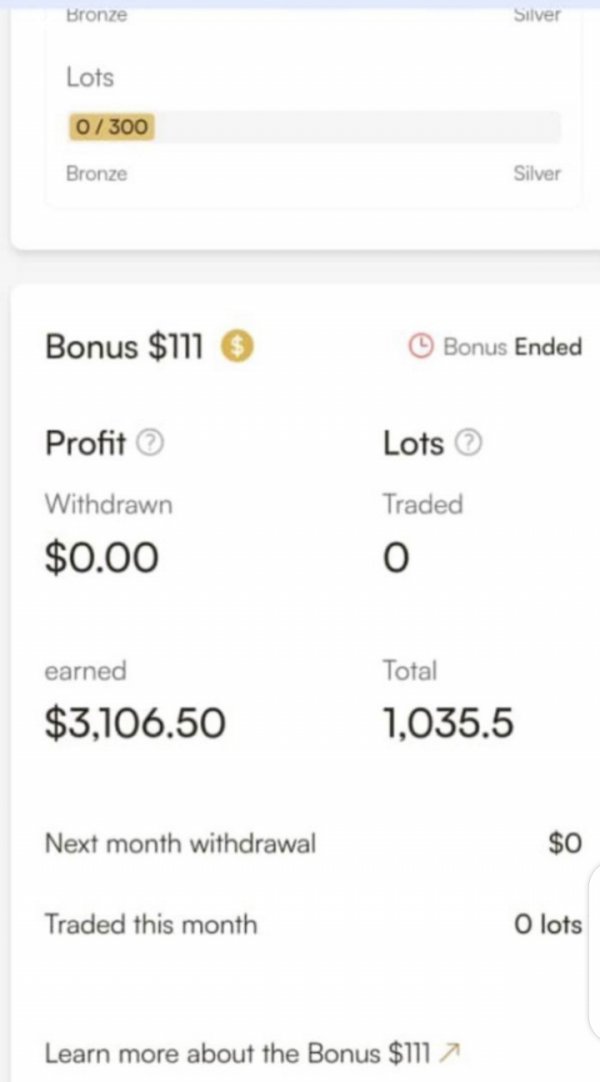
Task: Click the 0 / 300 lots progress badge
Action: (111, 127)
